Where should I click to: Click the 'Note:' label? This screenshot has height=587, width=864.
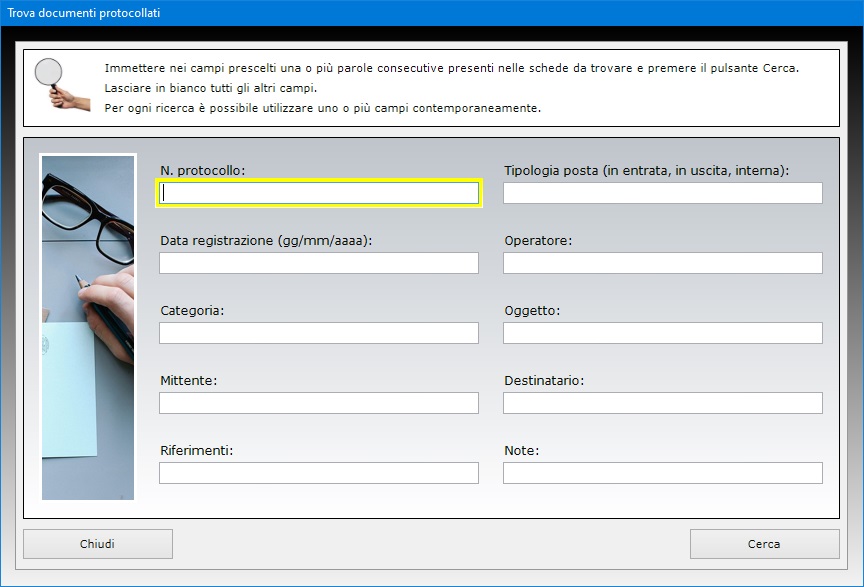(522, 450)
